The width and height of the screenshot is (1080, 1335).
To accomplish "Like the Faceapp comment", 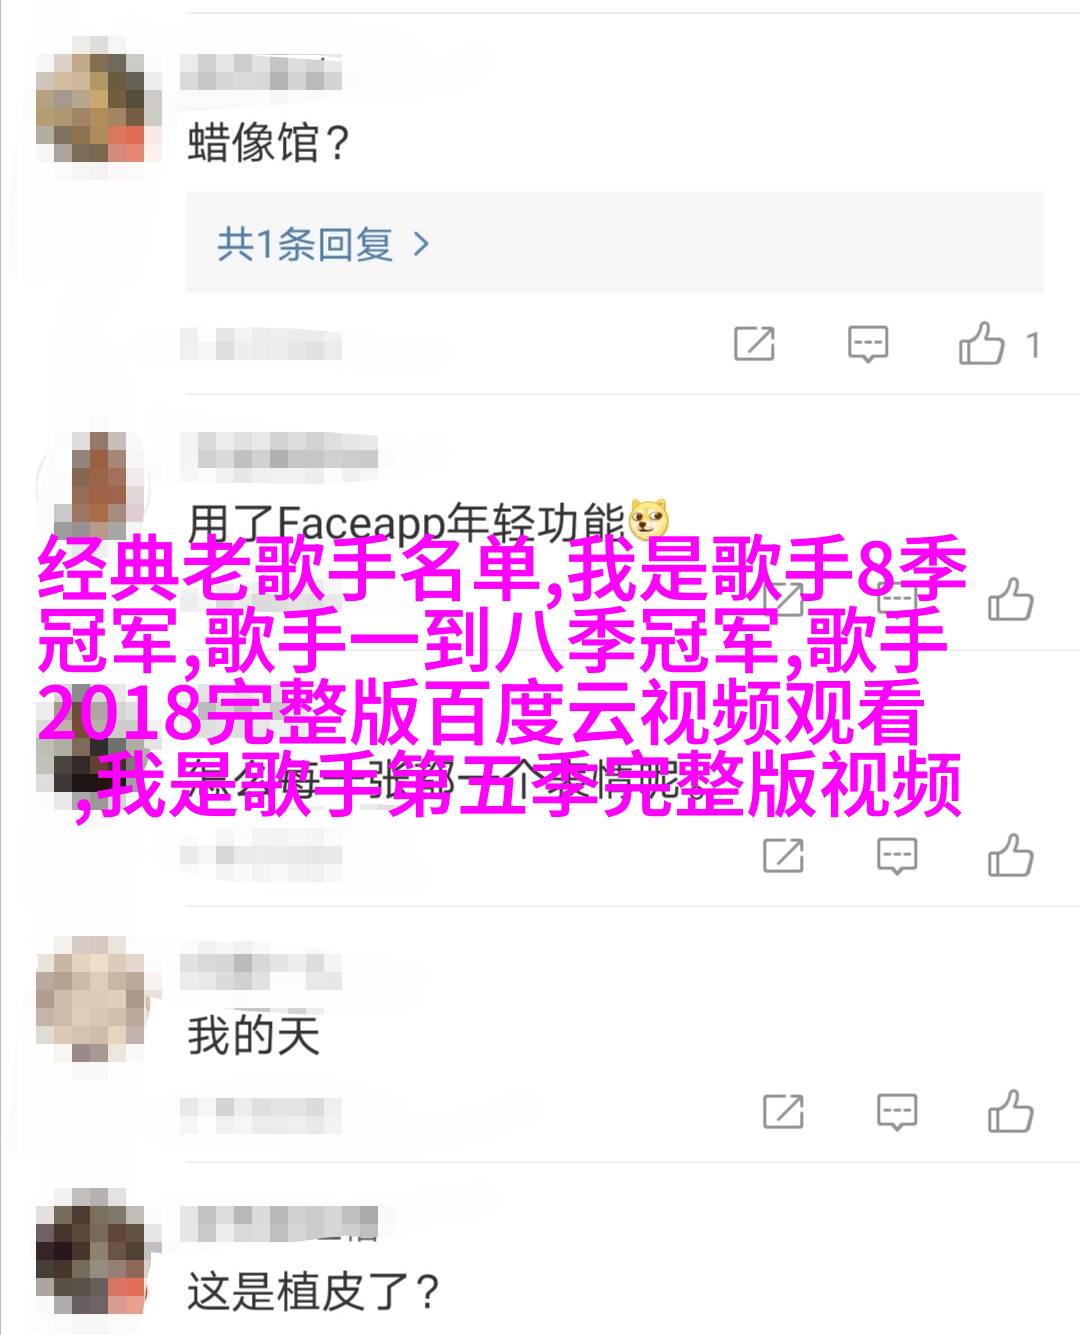I will (x=1010, y=600).
